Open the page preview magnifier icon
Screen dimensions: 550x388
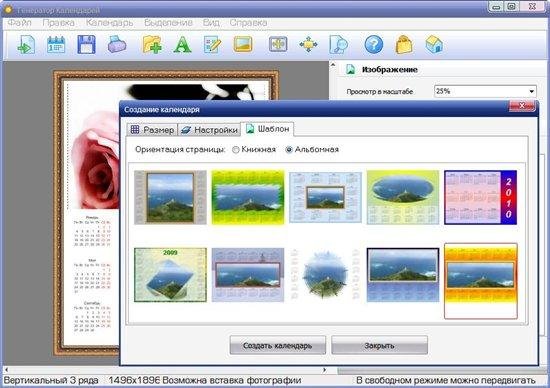338,45
